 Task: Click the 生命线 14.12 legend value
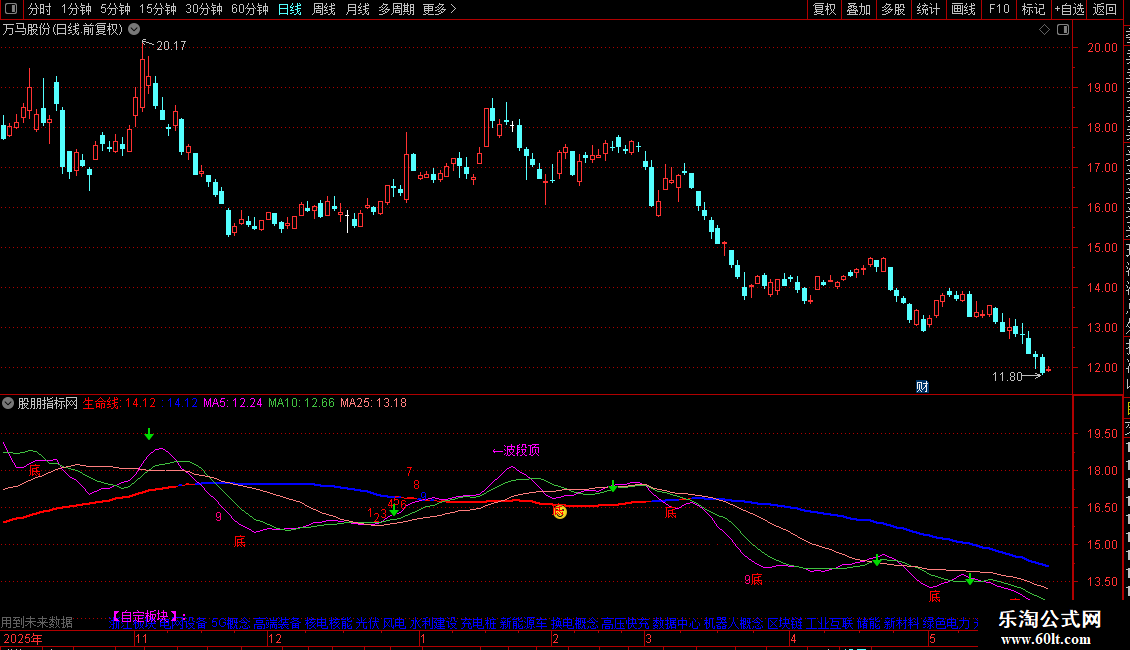tap(119, 403)
